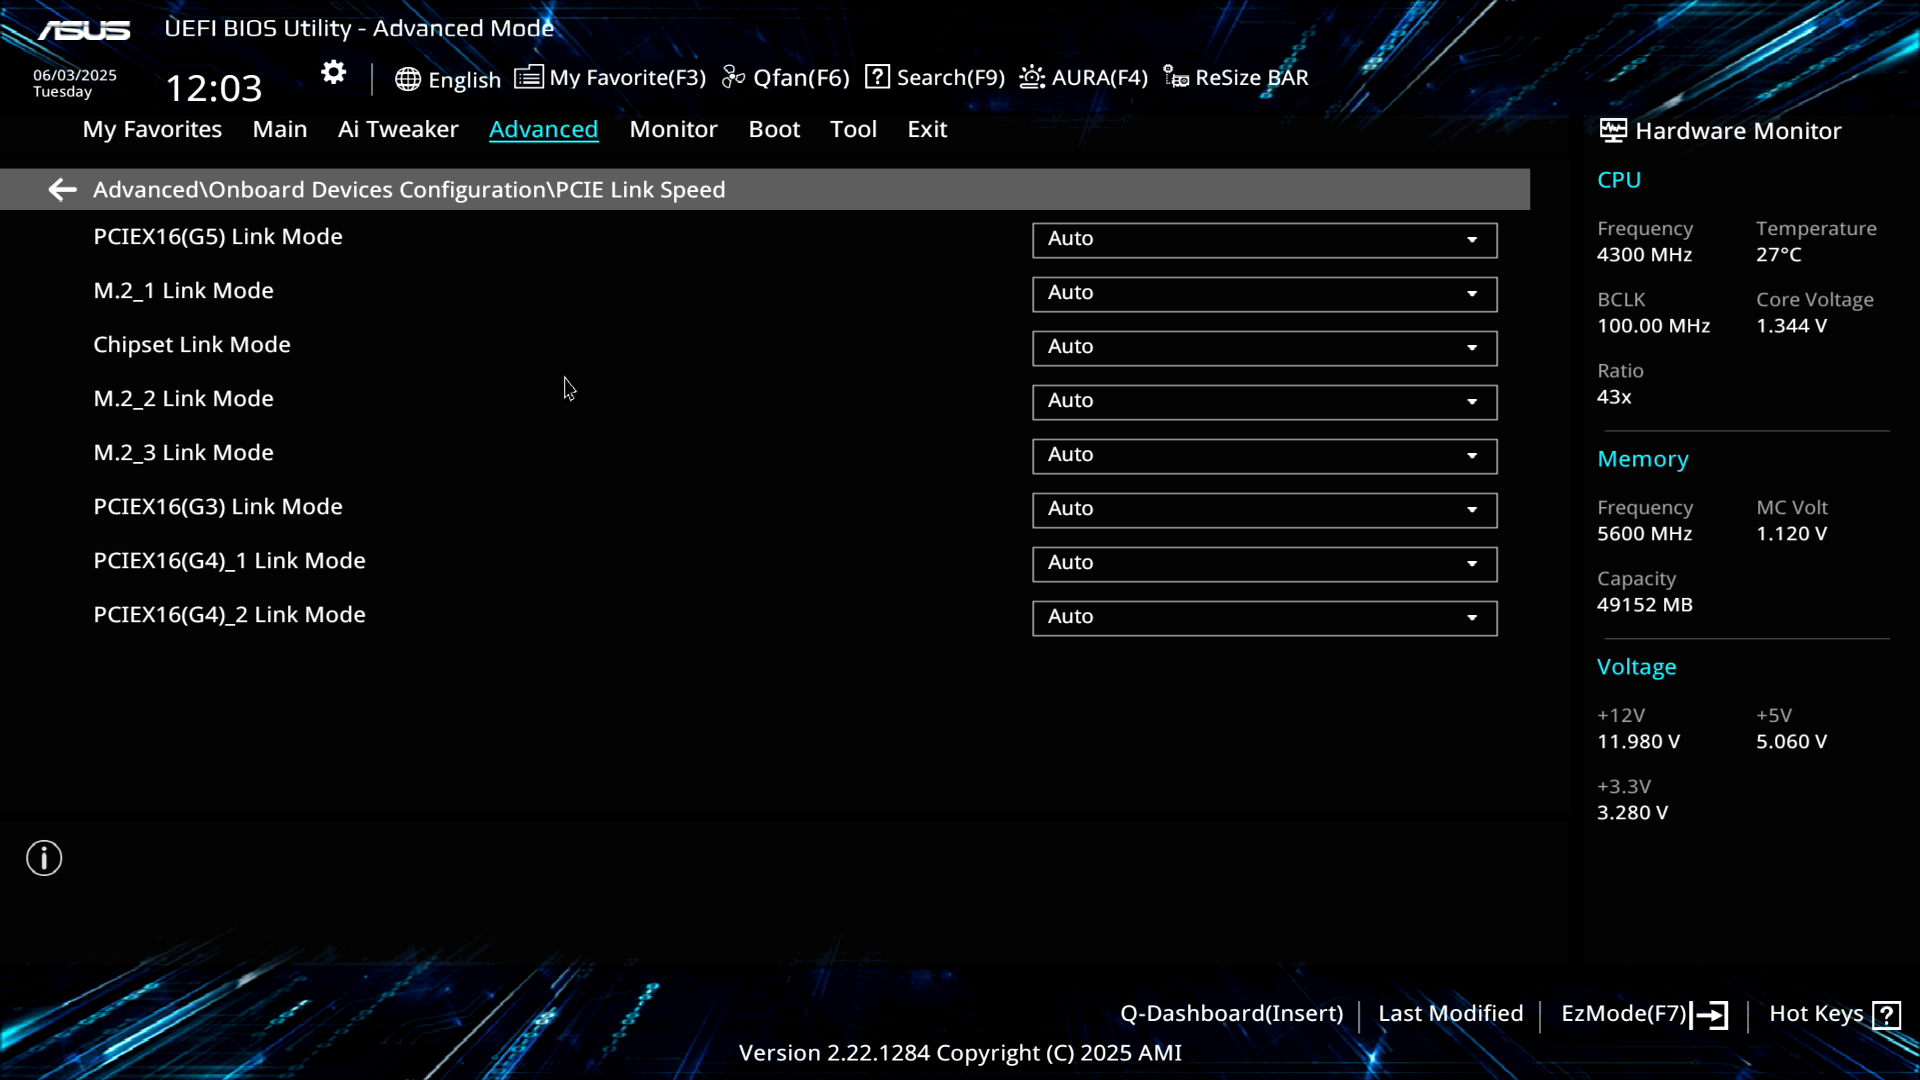This screenshot has height=1080, width=1920.
Task: Open Qfan fan control icon
Action: (x=734, y=77)
